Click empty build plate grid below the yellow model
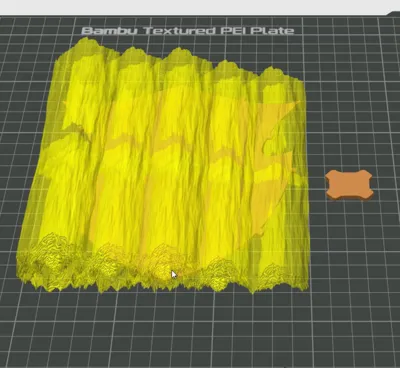 (167, 327)
